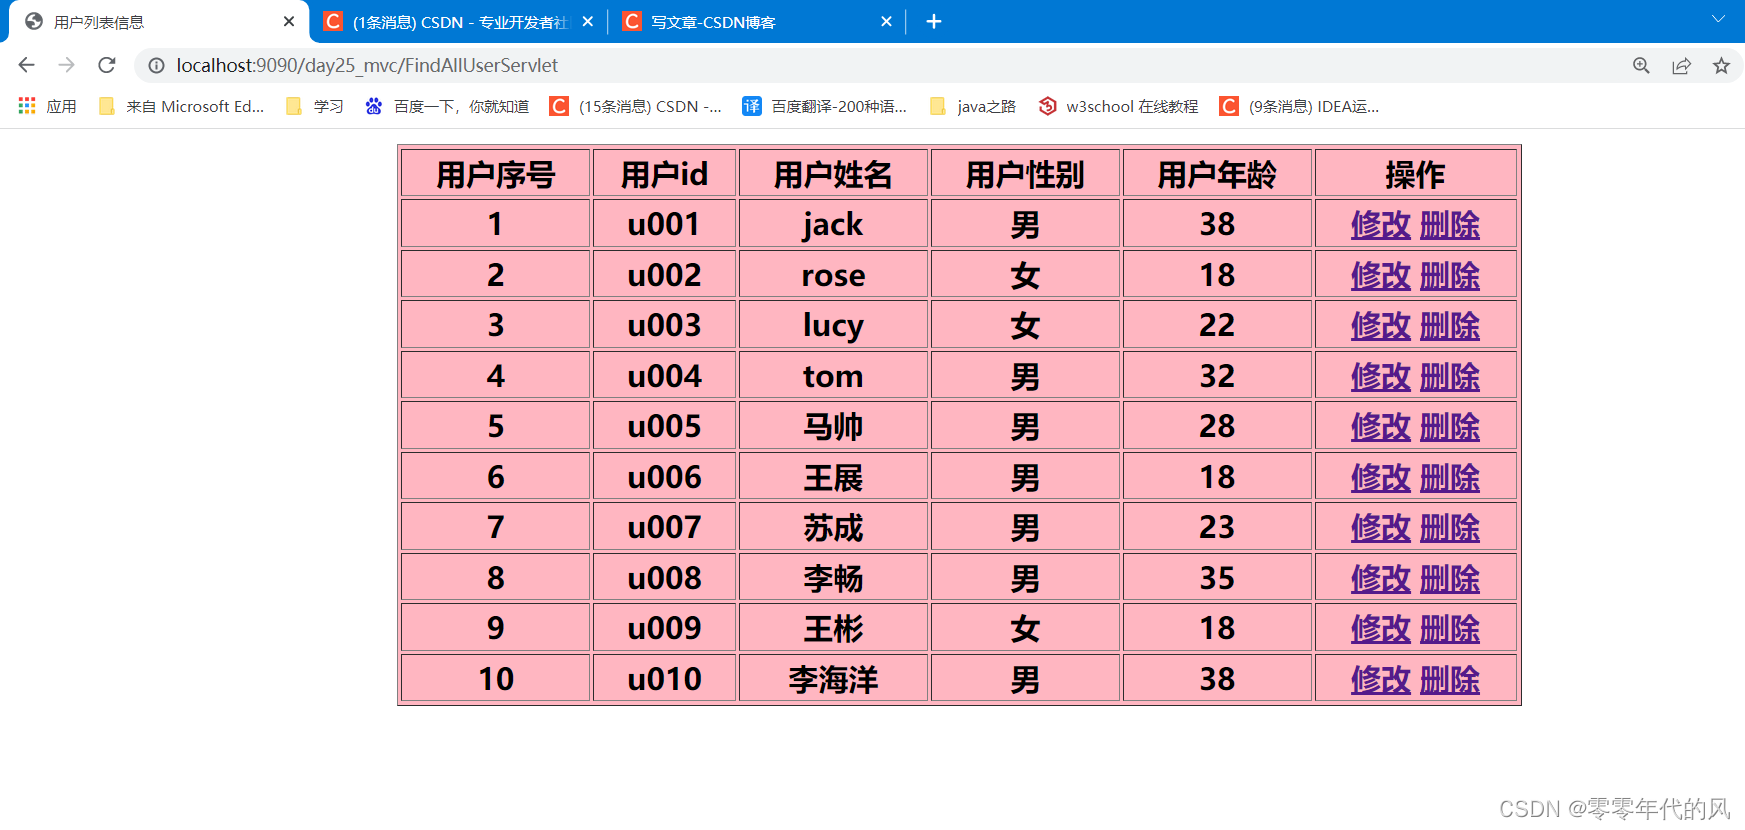This screenshot has width=1745, height=830.
Task: Click the 用户姓名 column header
Action: (x=834, y=174)
